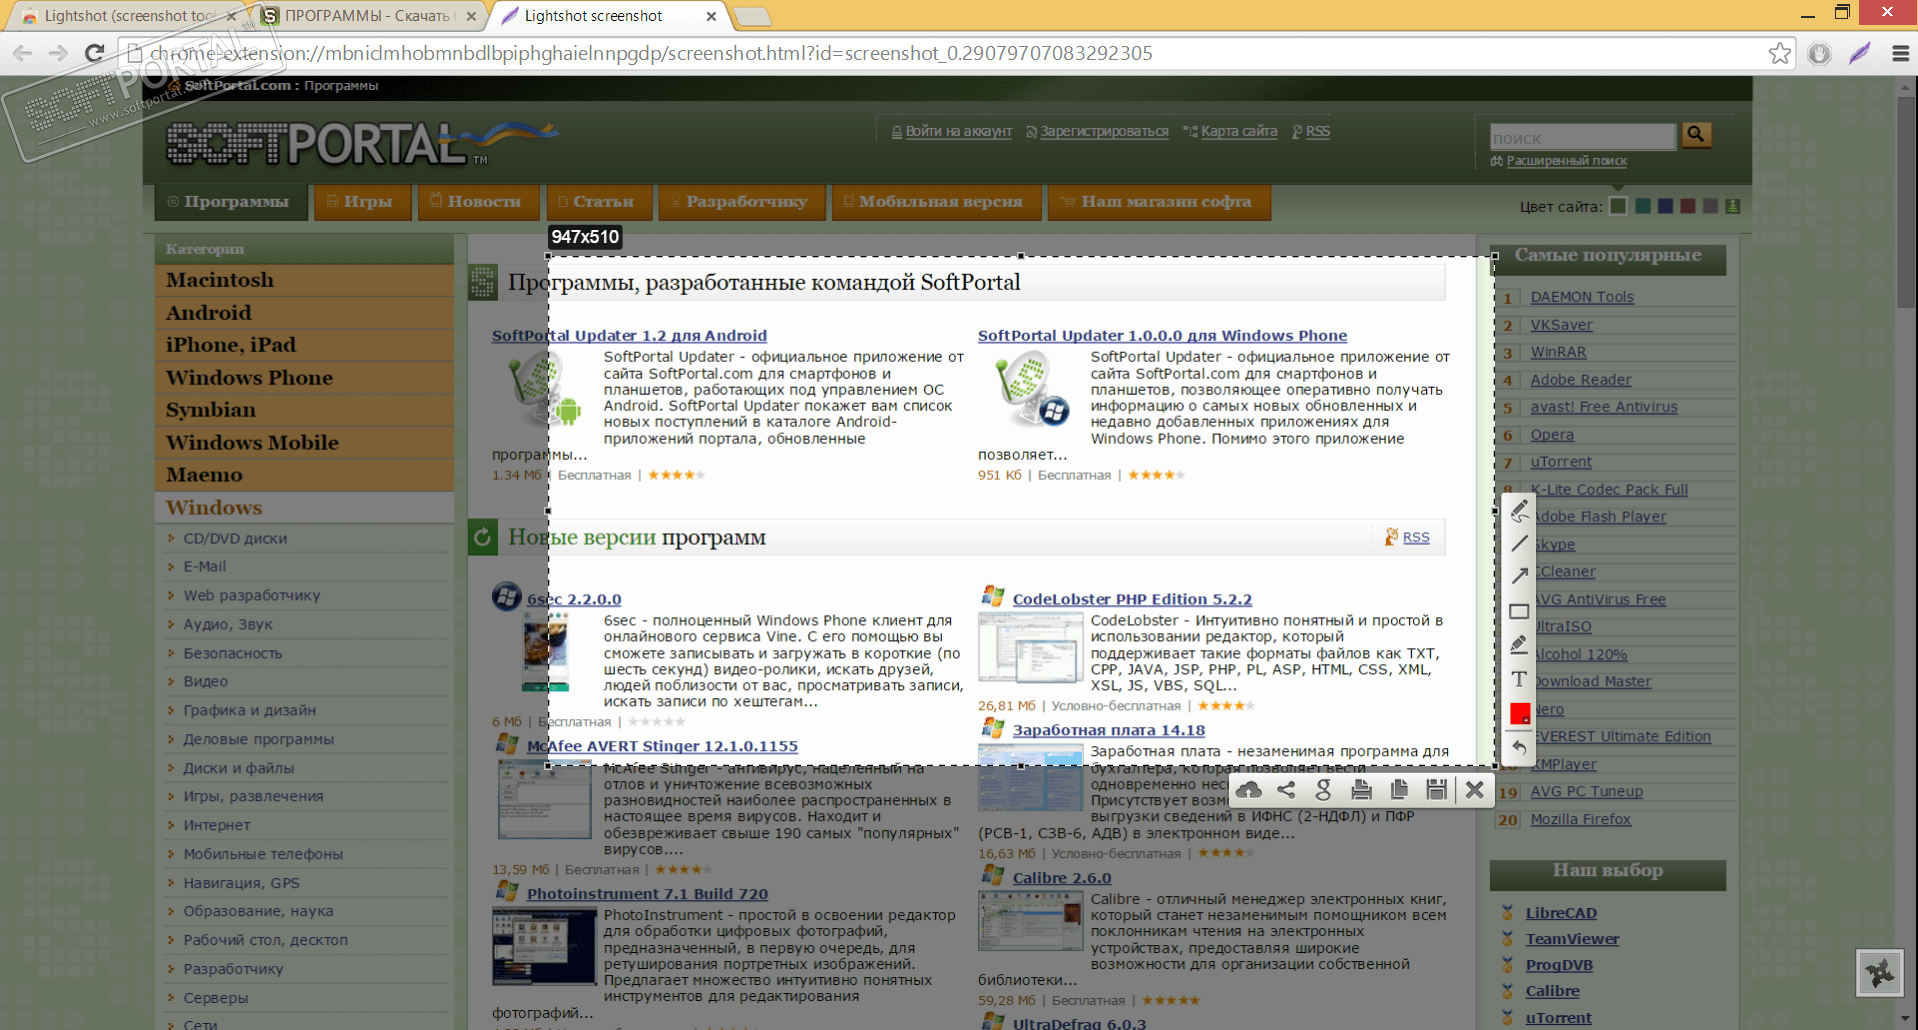
Task: Open the Разработчику menu tab
Action: [741, 202]
